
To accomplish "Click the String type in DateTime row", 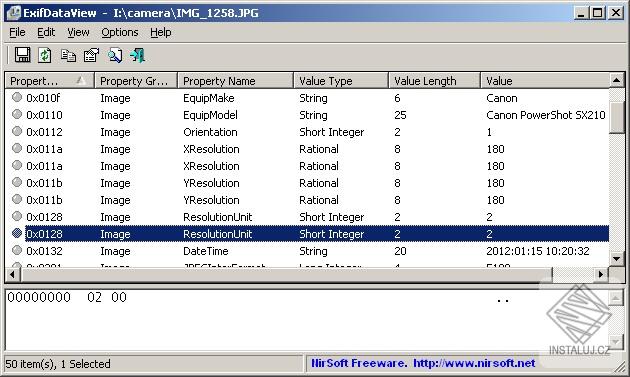I will point(313,251).
